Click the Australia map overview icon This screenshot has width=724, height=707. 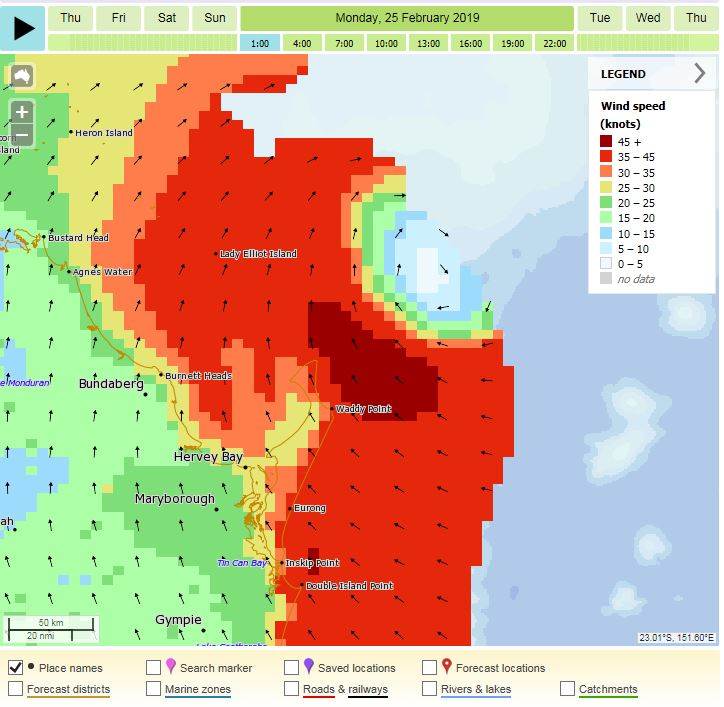point(22,77)
